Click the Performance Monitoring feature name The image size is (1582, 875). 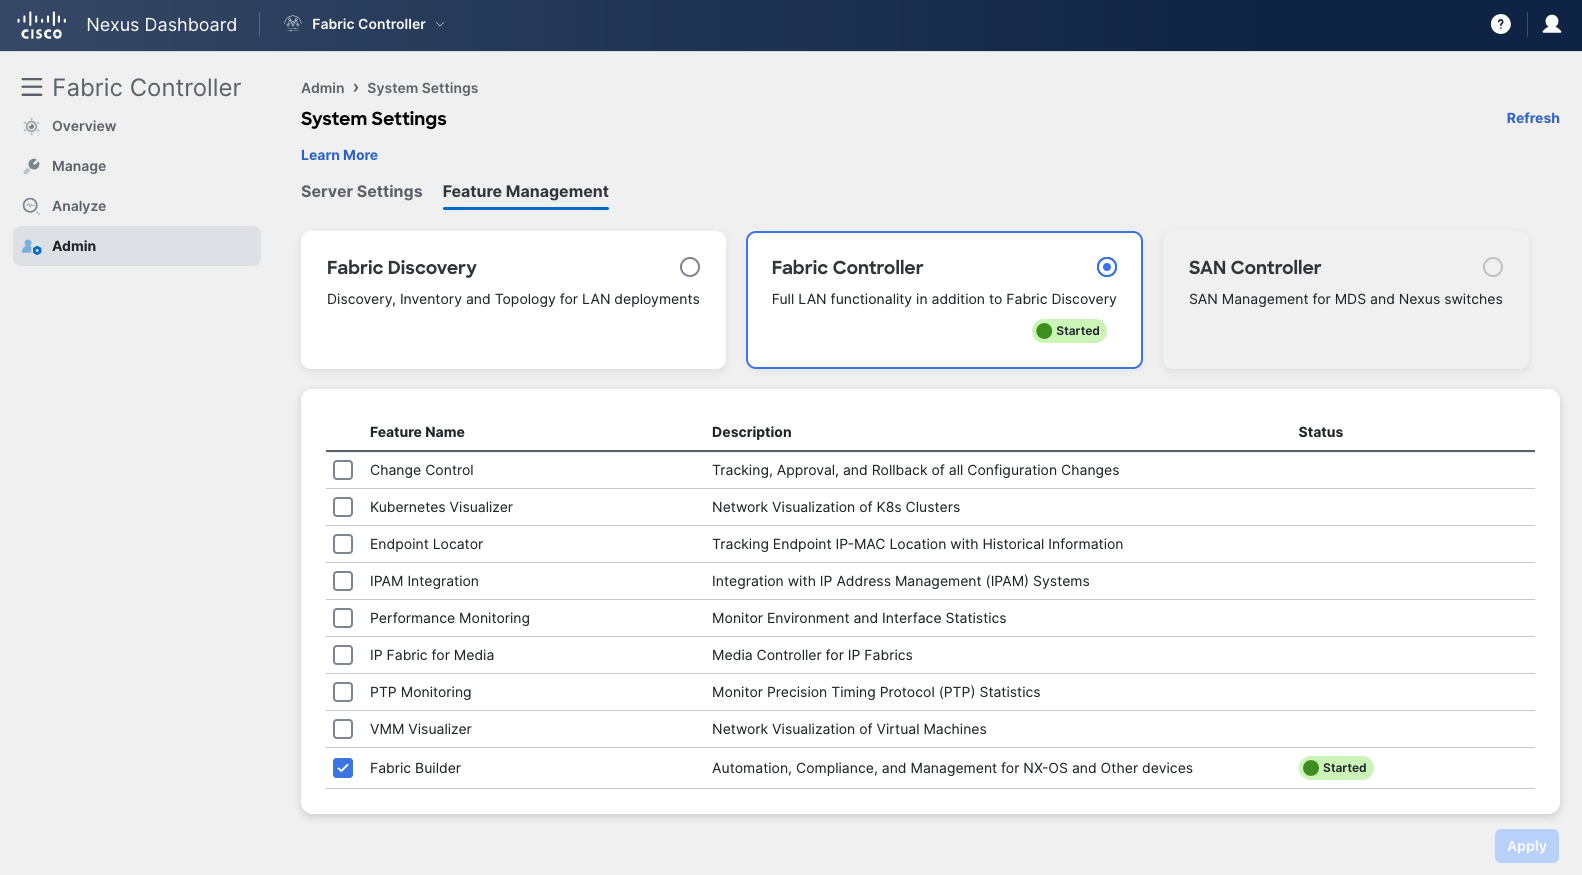pos(450,618)
